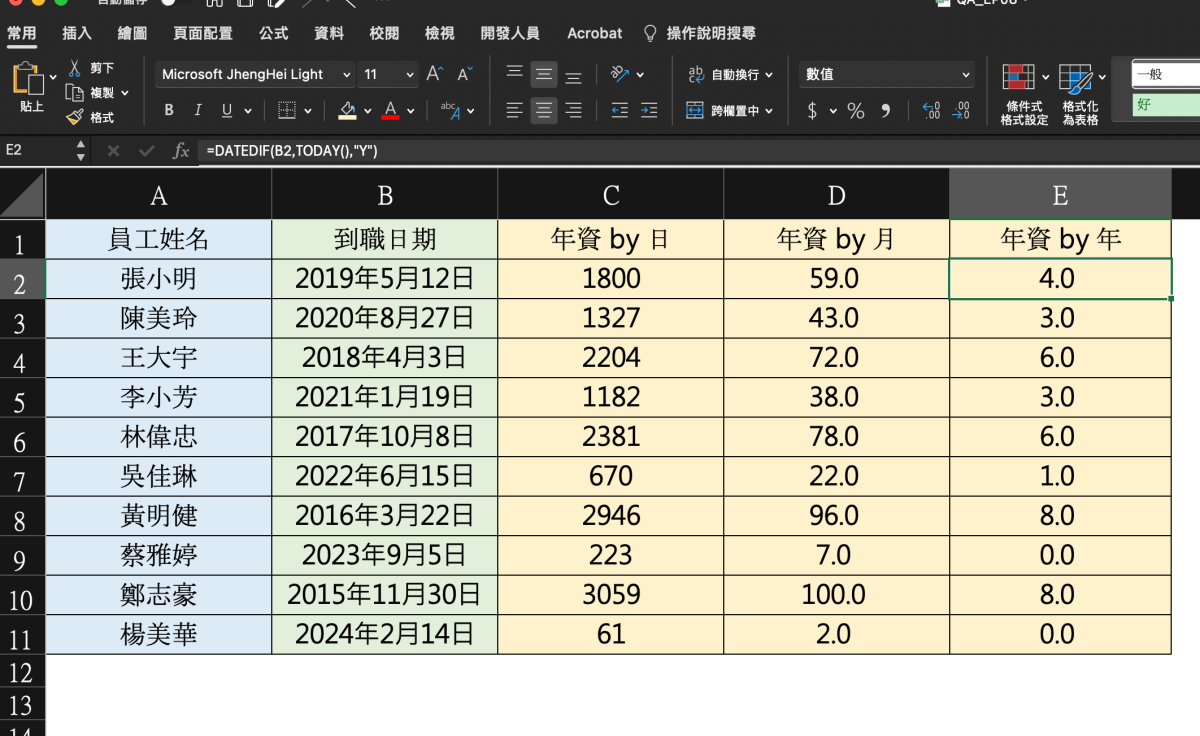Screen dimensions: 1200x736
Task: Click the Merge & Center (跨欄置中) button
Action: pyautogui.click(x=731, y=111)
